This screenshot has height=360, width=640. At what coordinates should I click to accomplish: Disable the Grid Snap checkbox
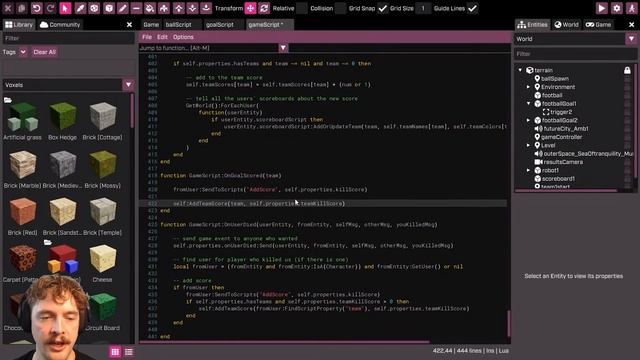(x=382, y=8)
